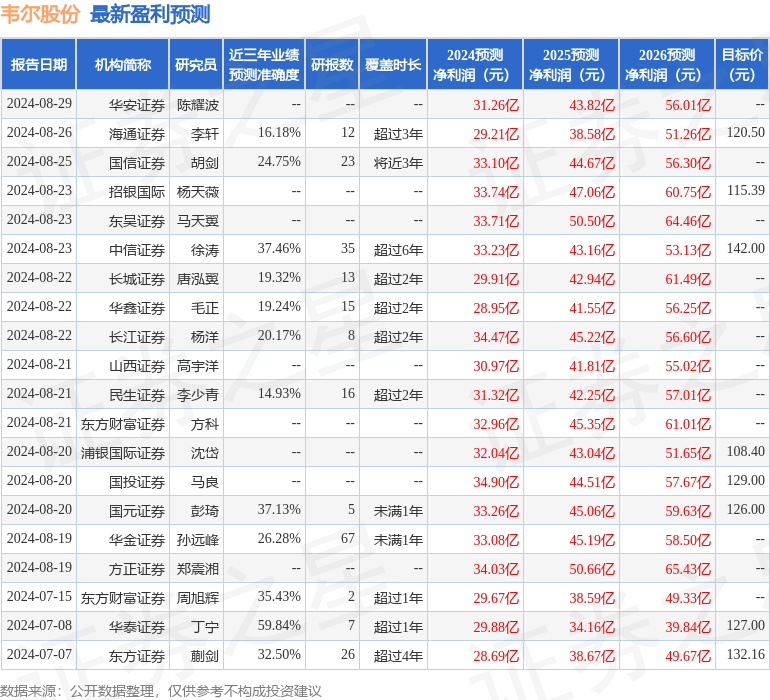Click the date 2024-08-29

click(39, 103)
